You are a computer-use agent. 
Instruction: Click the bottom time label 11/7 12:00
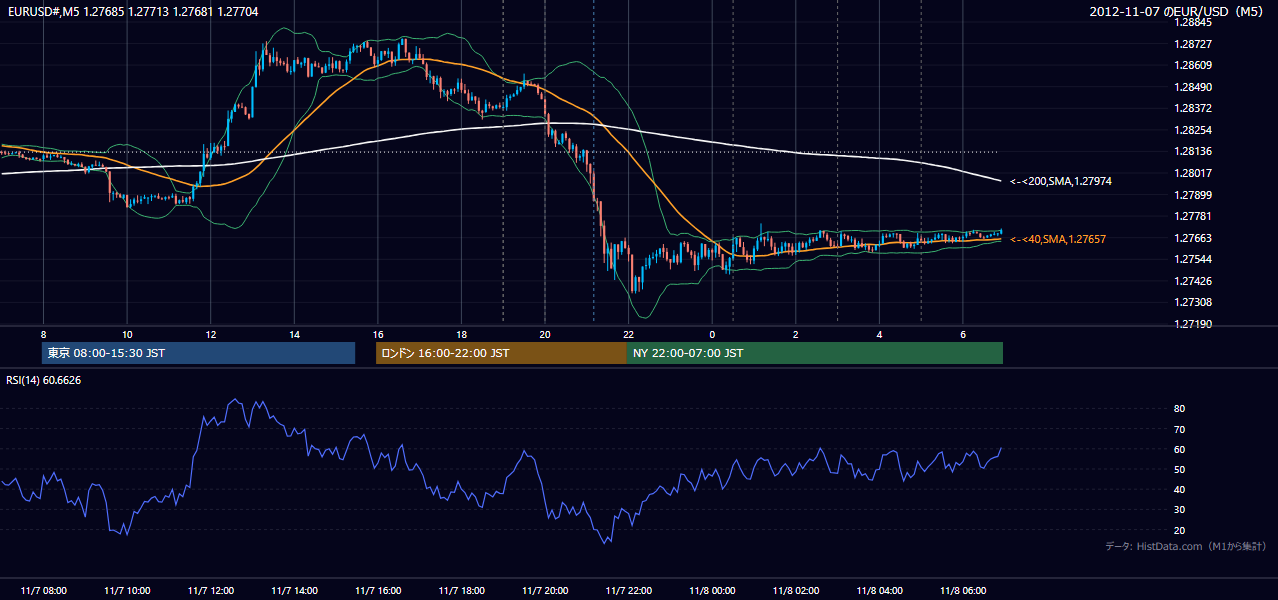pyautogui.click(x=210, y=591)
